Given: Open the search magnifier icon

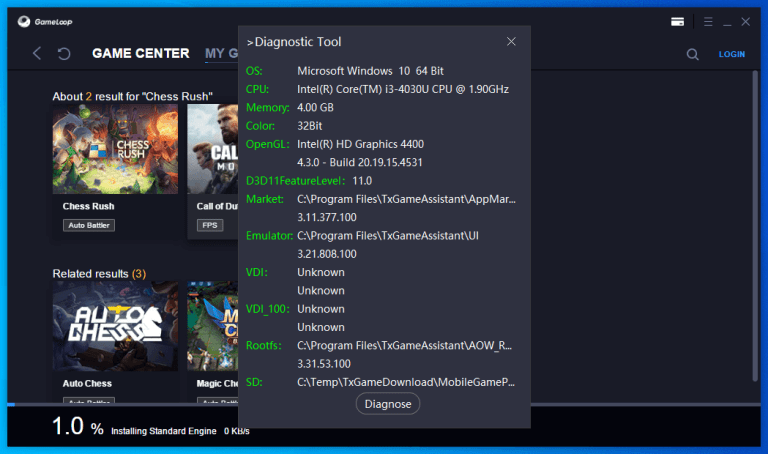Looking at the screenshot, I should pyautogui.click(x=692, y=54).
